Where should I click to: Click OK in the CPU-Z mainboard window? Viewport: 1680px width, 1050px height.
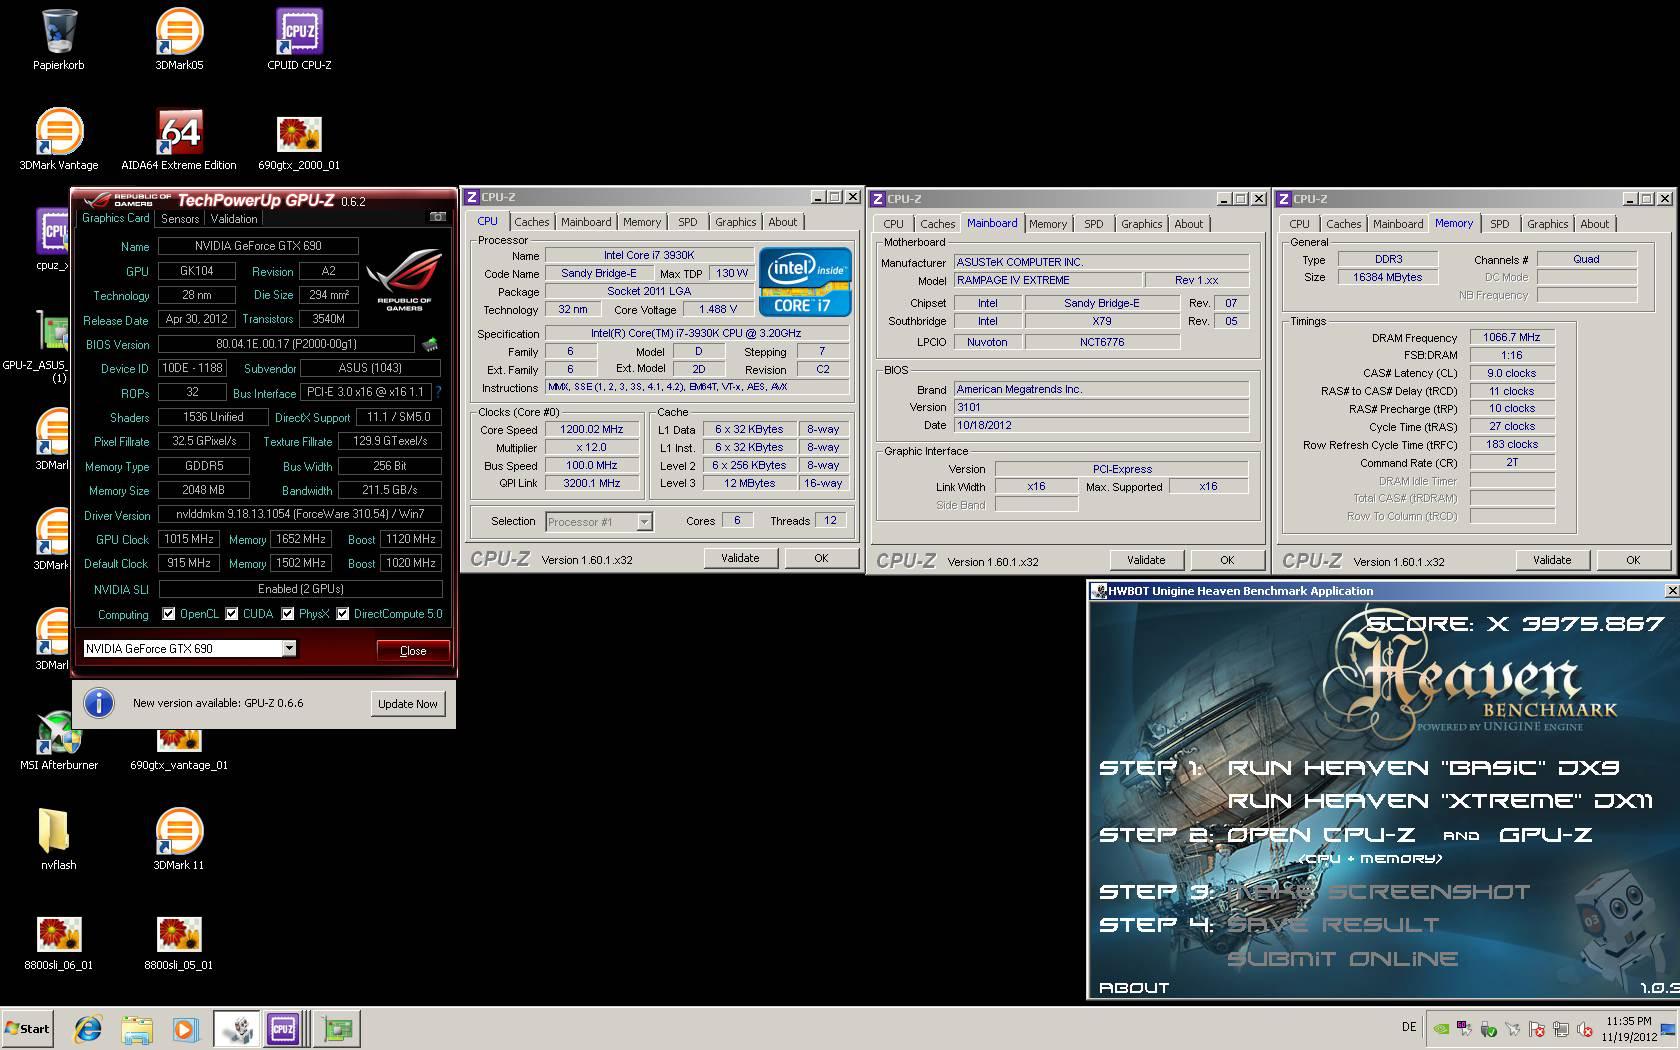pos(1227,560)
